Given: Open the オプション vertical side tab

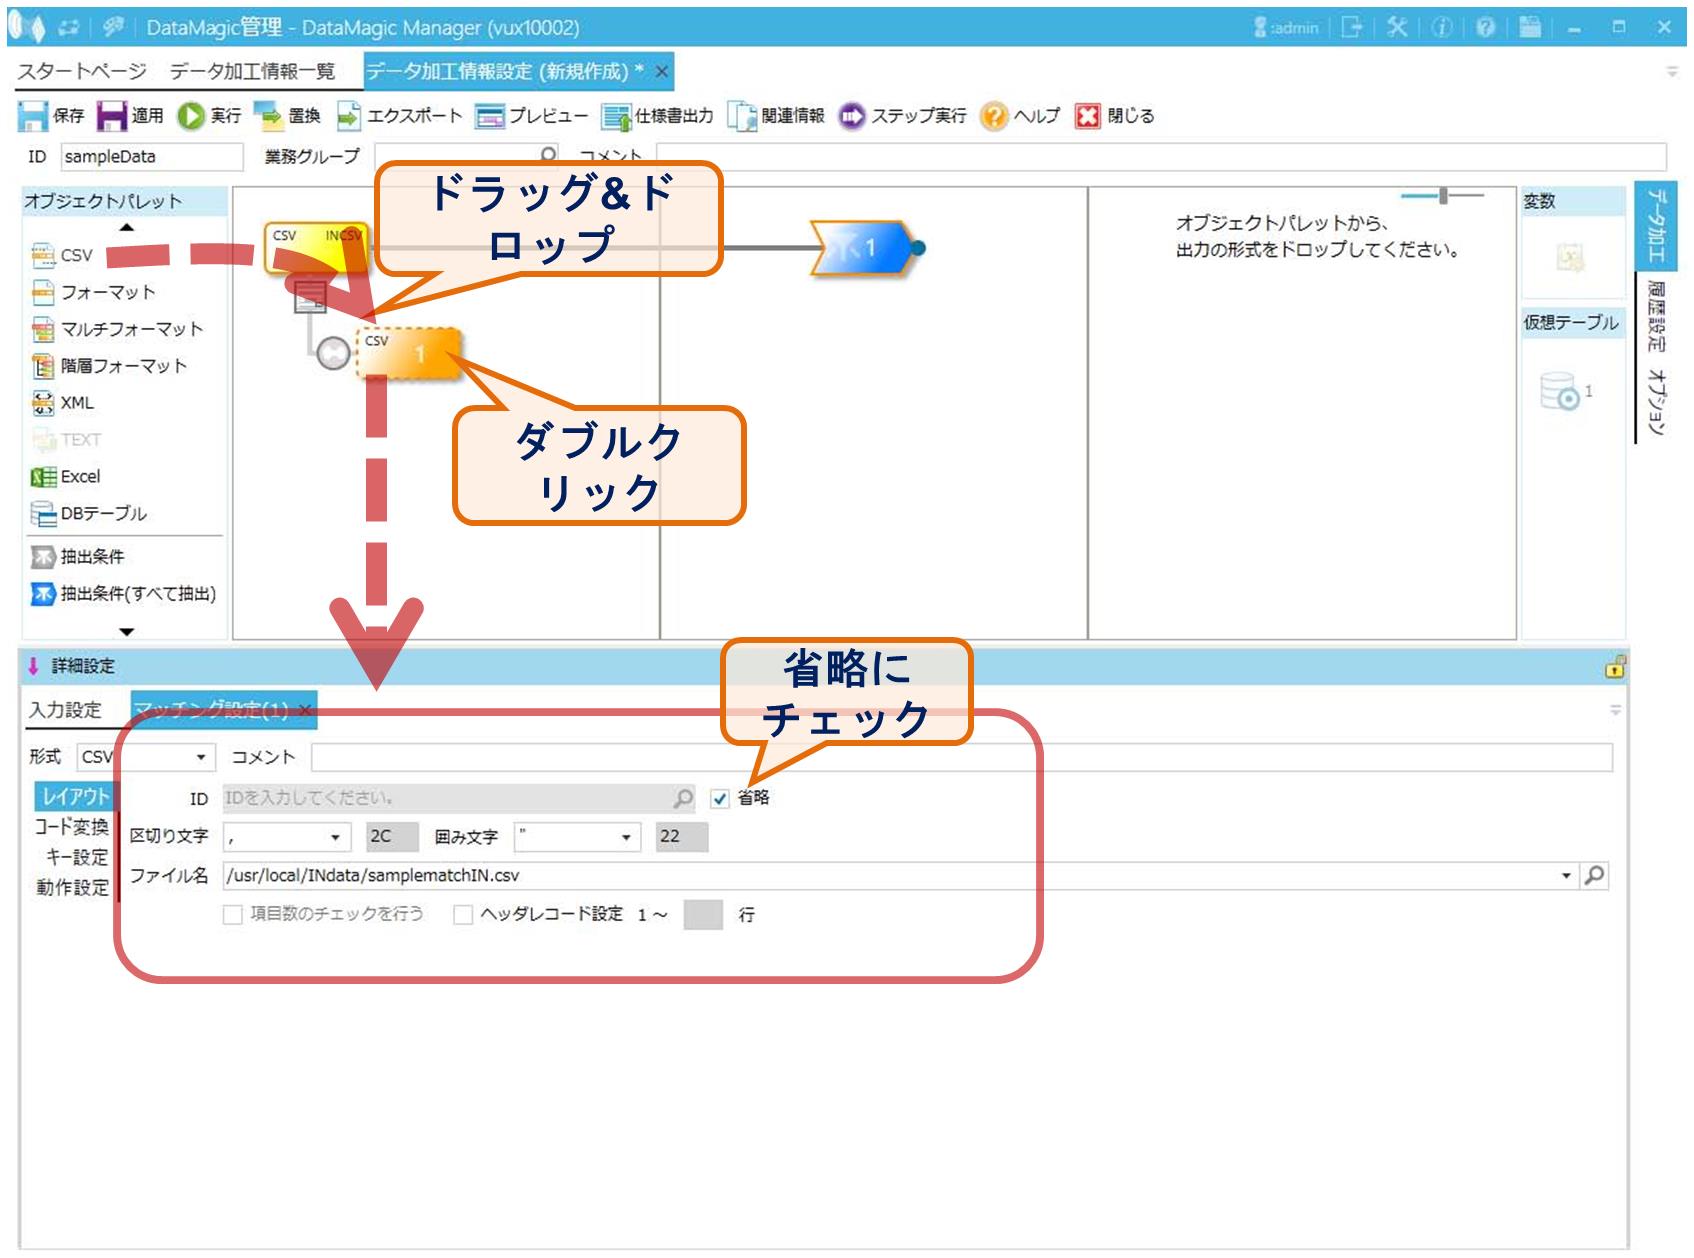Looking at the screenshot, I should (1656, 402).
